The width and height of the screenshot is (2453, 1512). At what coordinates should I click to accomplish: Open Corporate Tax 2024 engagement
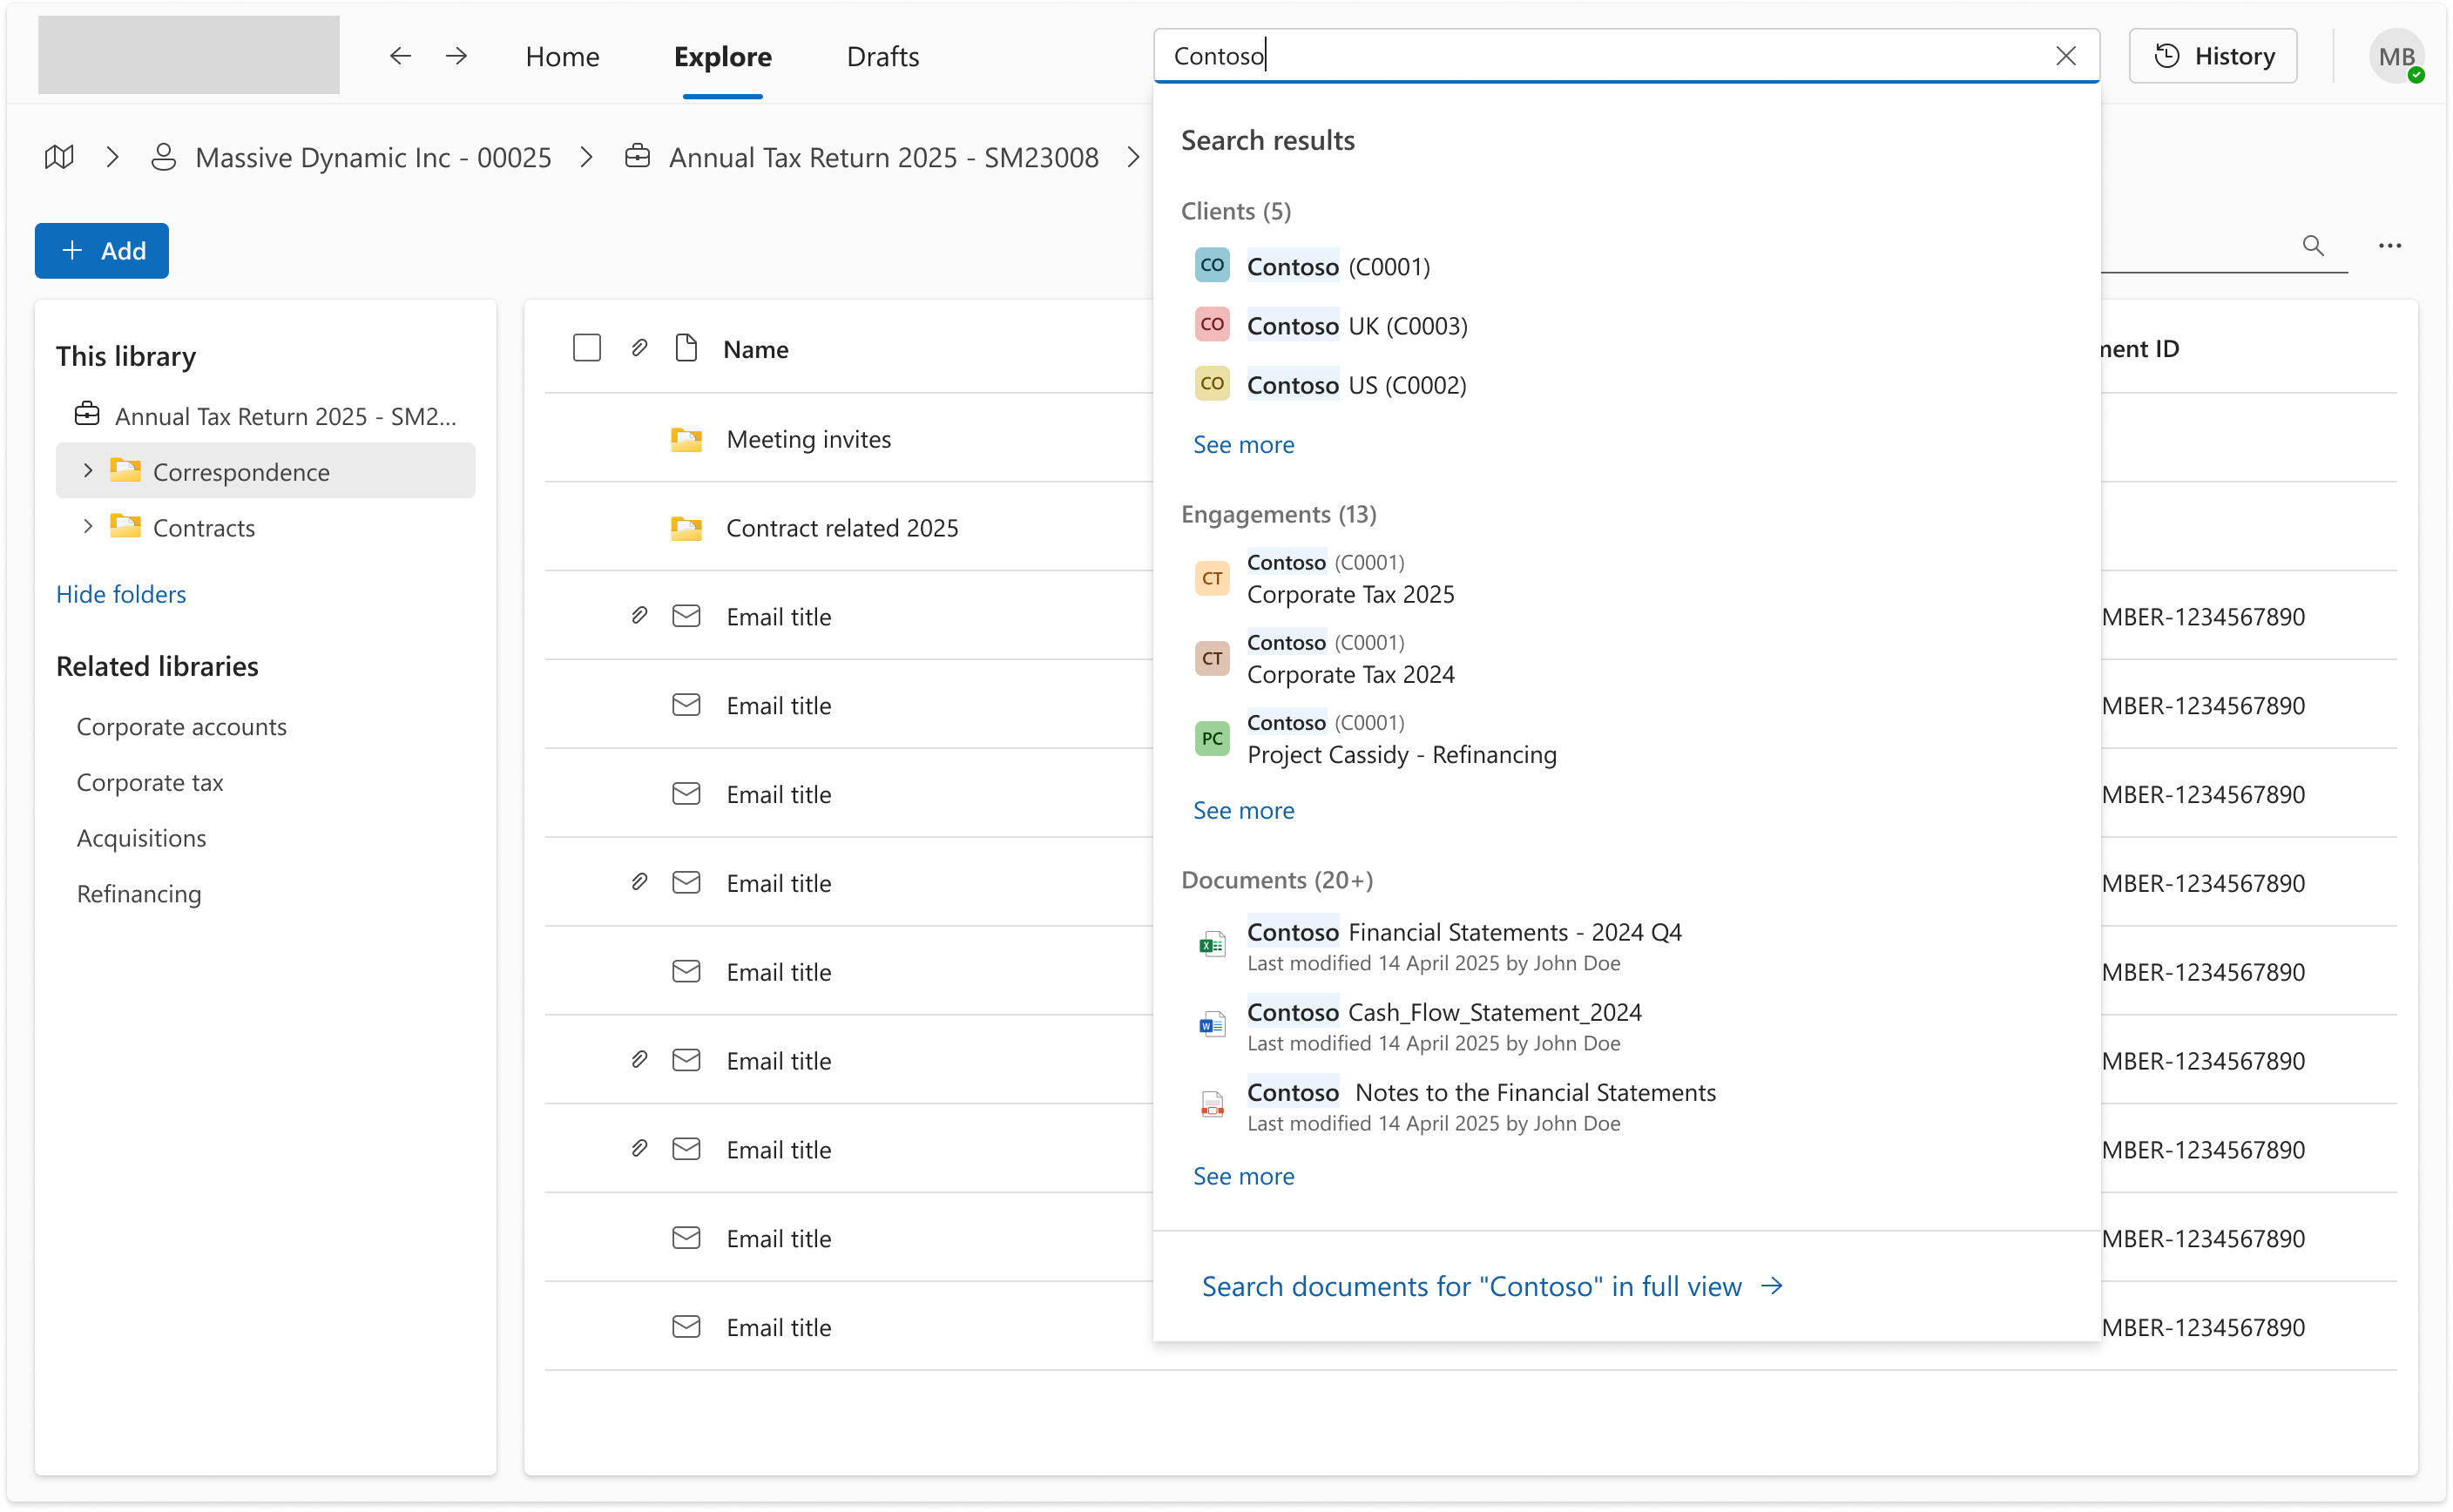click(1324, 658)
